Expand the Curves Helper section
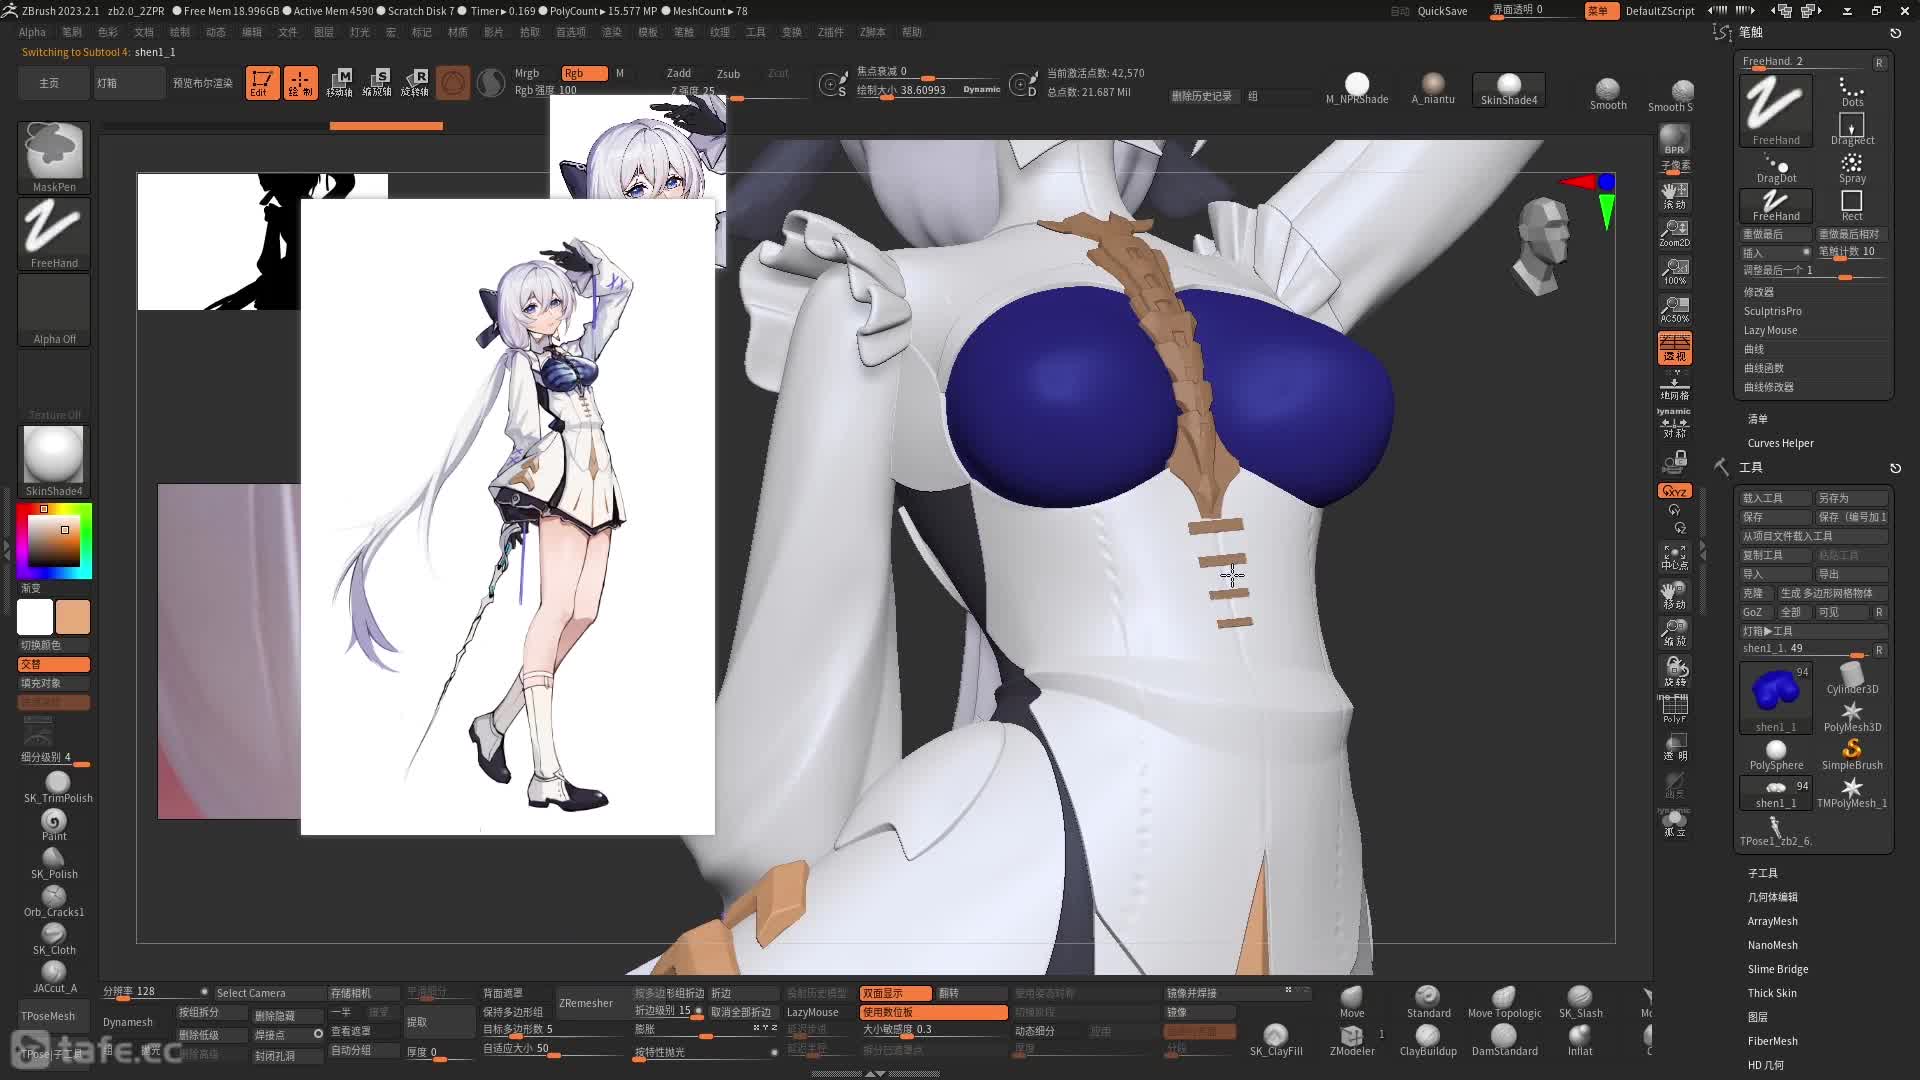 point(1781,443)
